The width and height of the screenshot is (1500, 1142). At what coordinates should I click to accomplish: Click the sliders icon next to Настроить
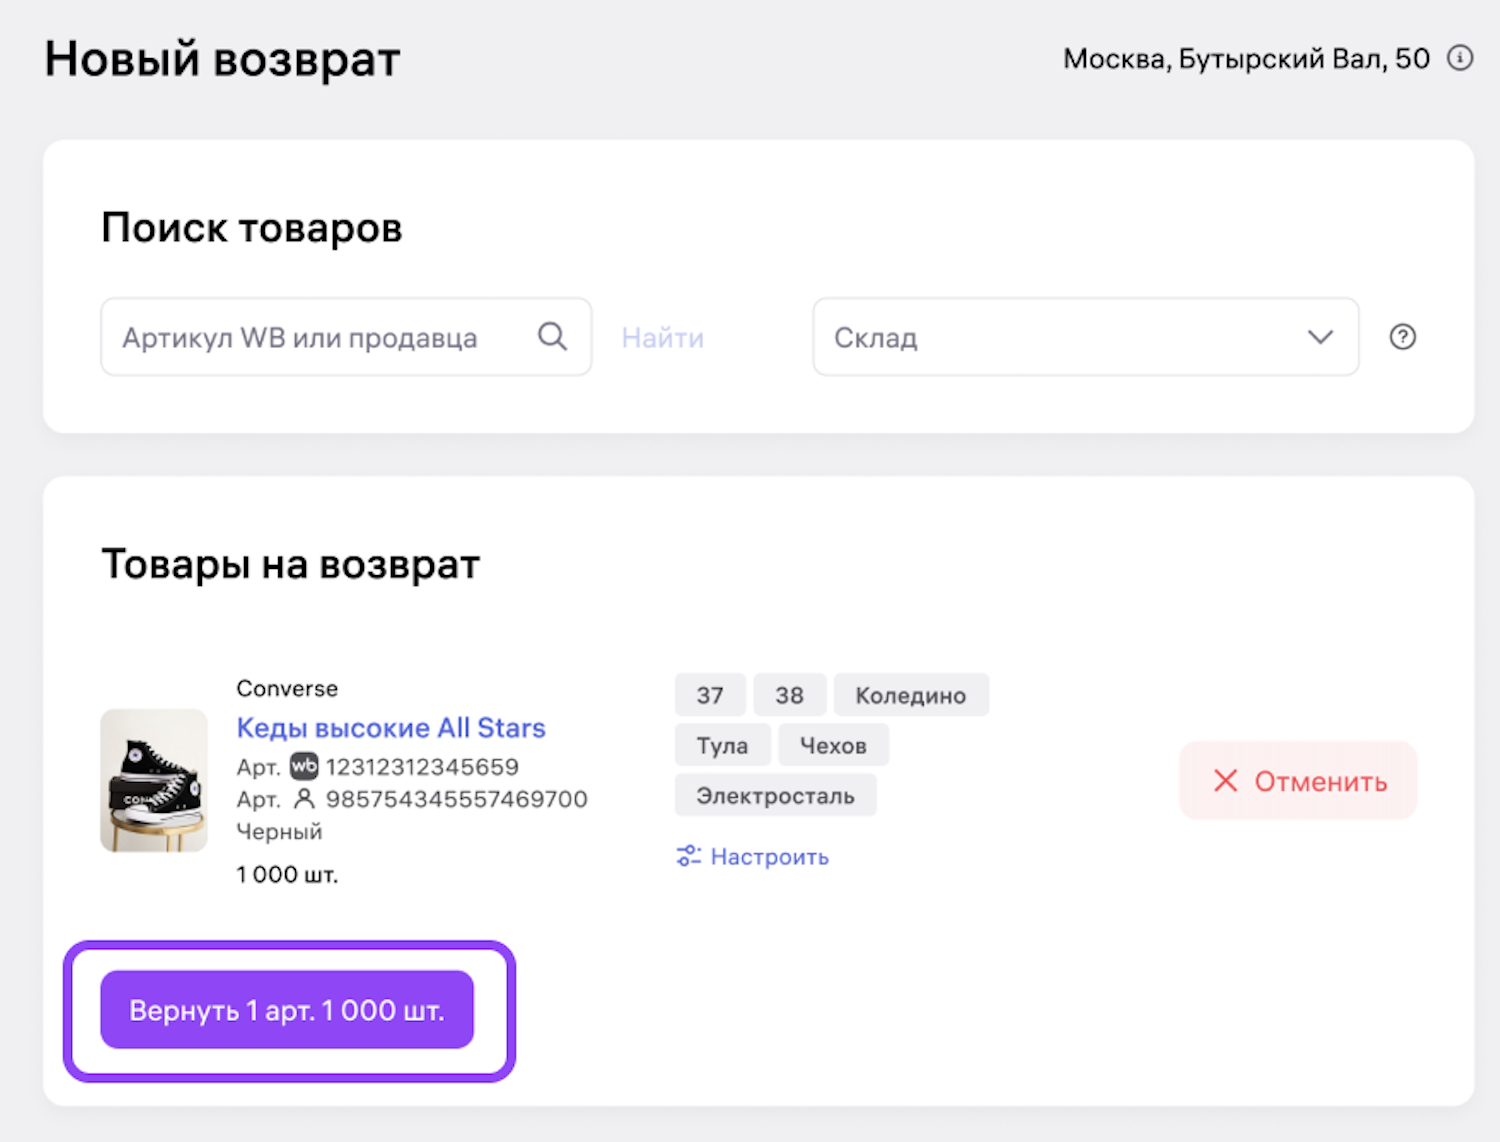(x=688, y=856)
